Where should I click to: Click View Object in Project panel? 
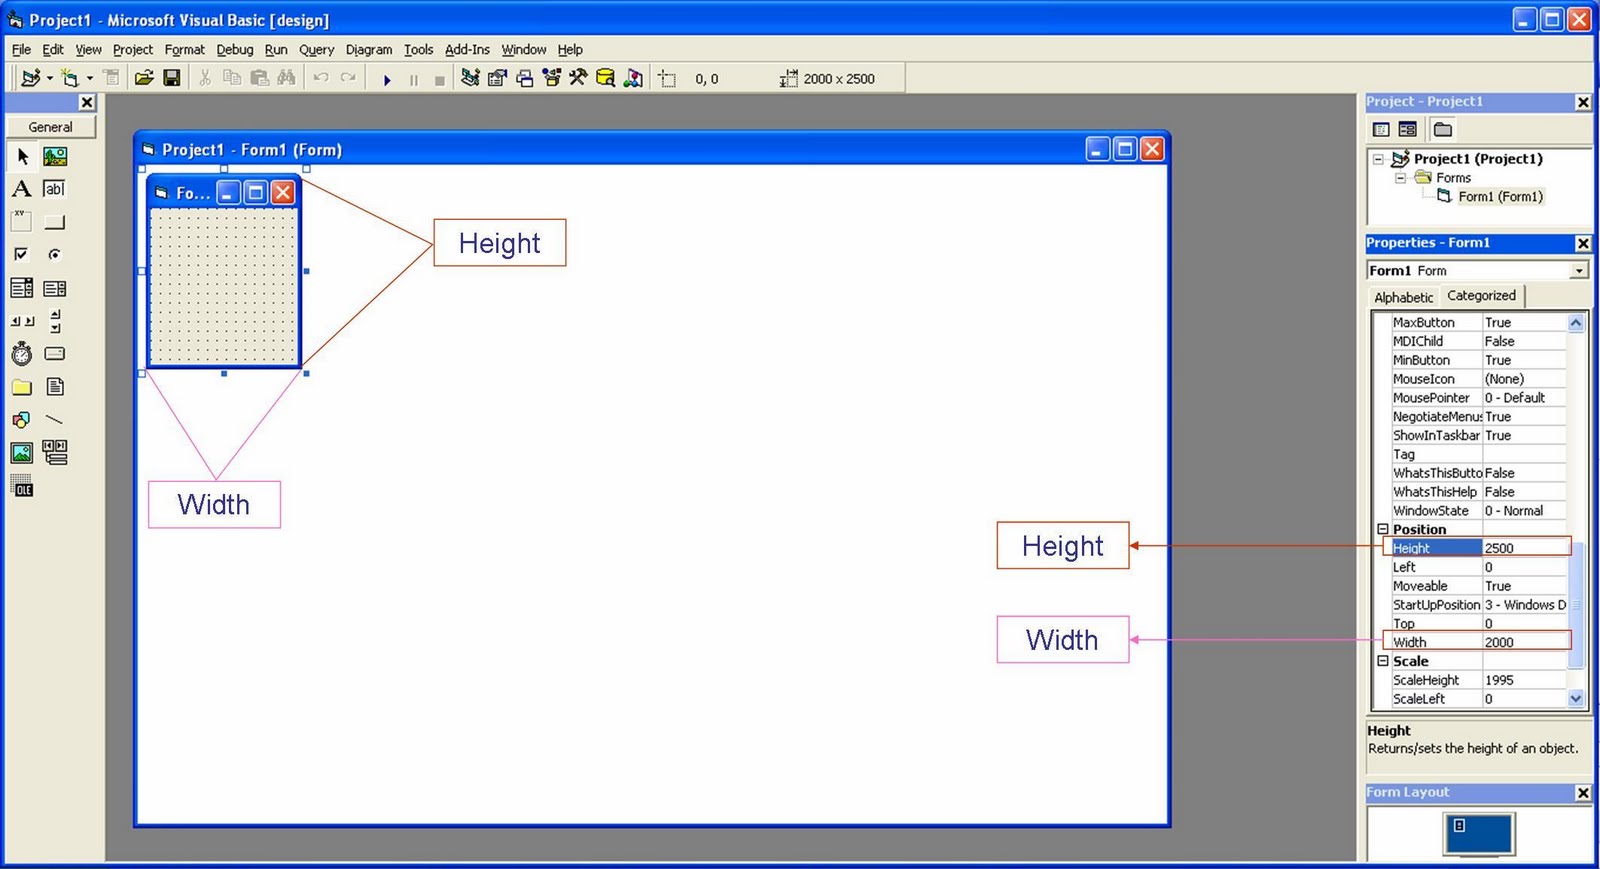1408,129
